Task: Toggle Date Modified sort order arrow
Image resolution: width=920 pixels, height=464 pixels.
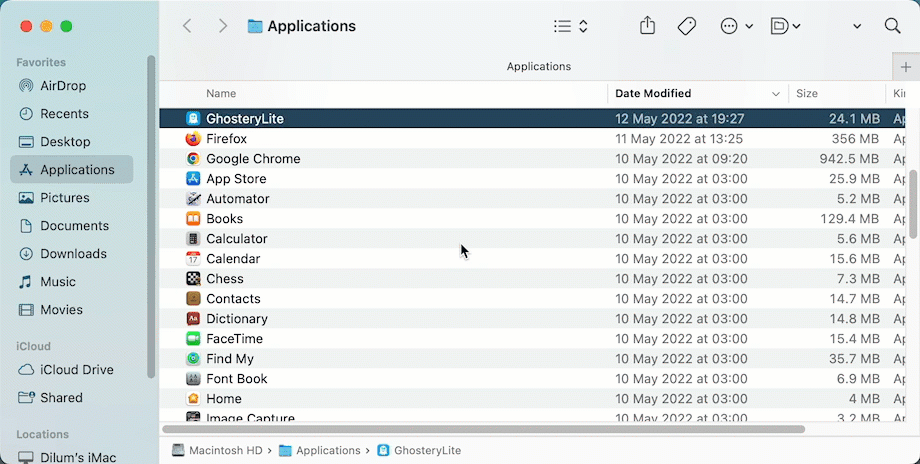Action: (776, 94)
